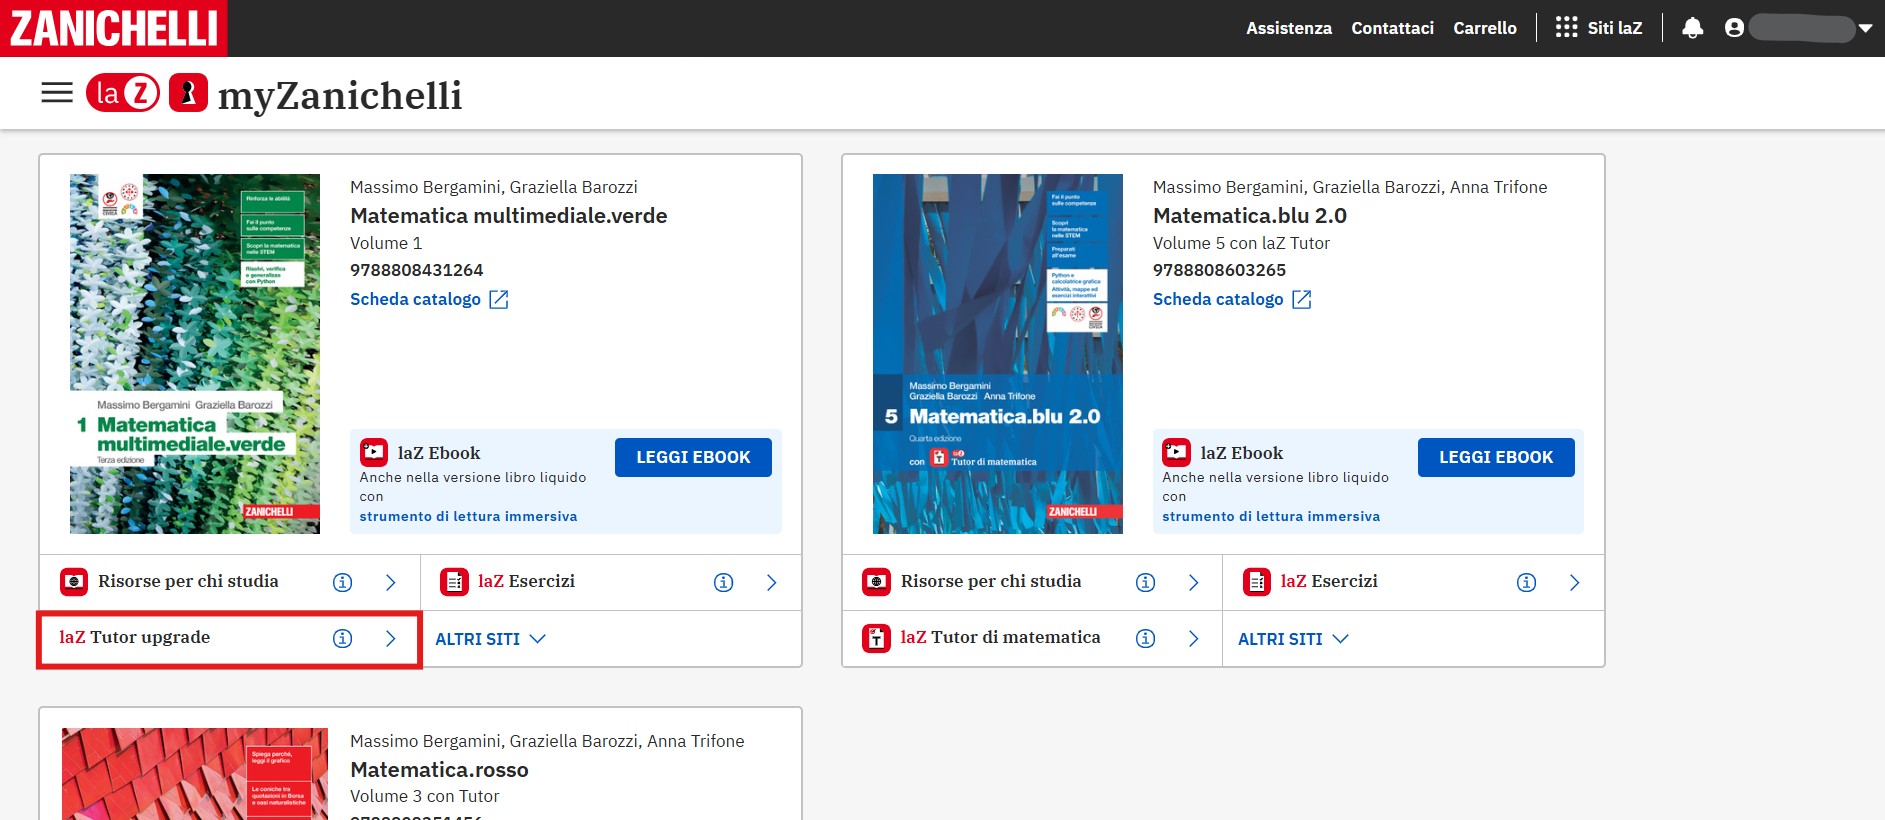Click LEGGI EBOOK for Matematica.blu 2.0

1496,457
